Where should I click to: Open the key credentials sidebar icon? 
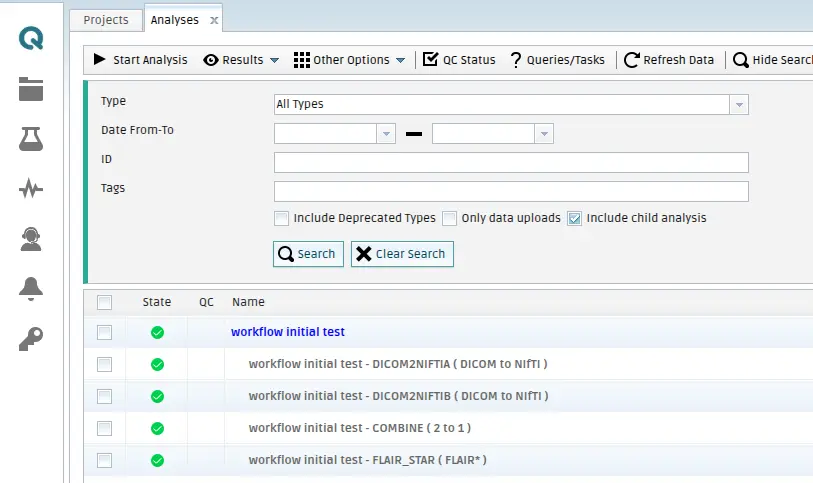(31, 339)
